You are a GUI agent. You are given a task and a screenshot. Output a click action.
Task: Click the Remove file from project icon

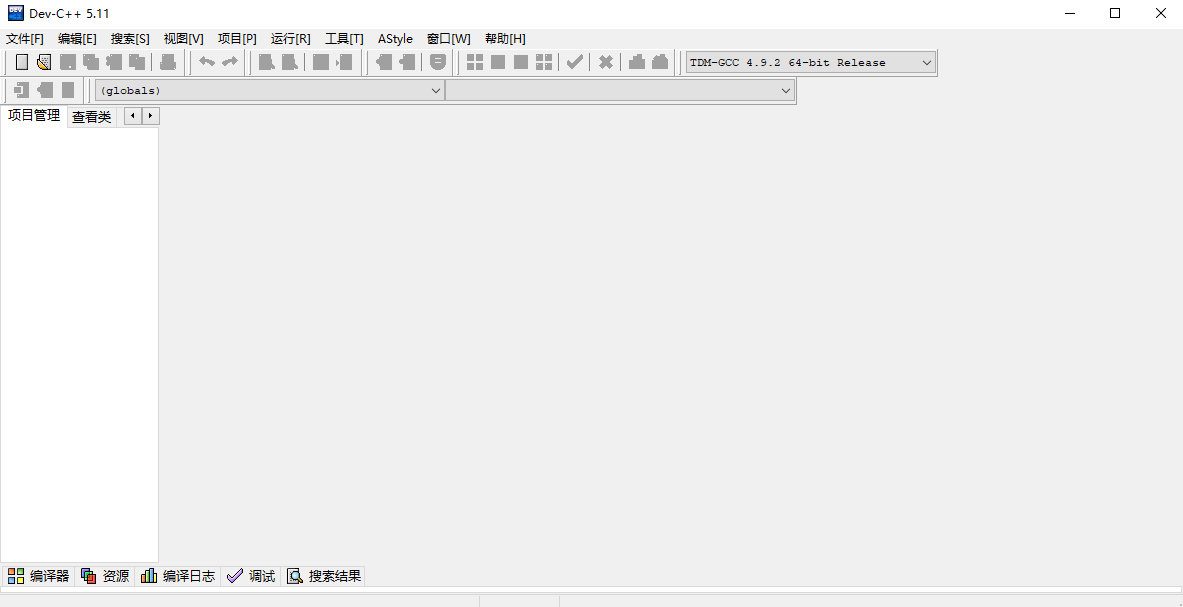point(407,62)
